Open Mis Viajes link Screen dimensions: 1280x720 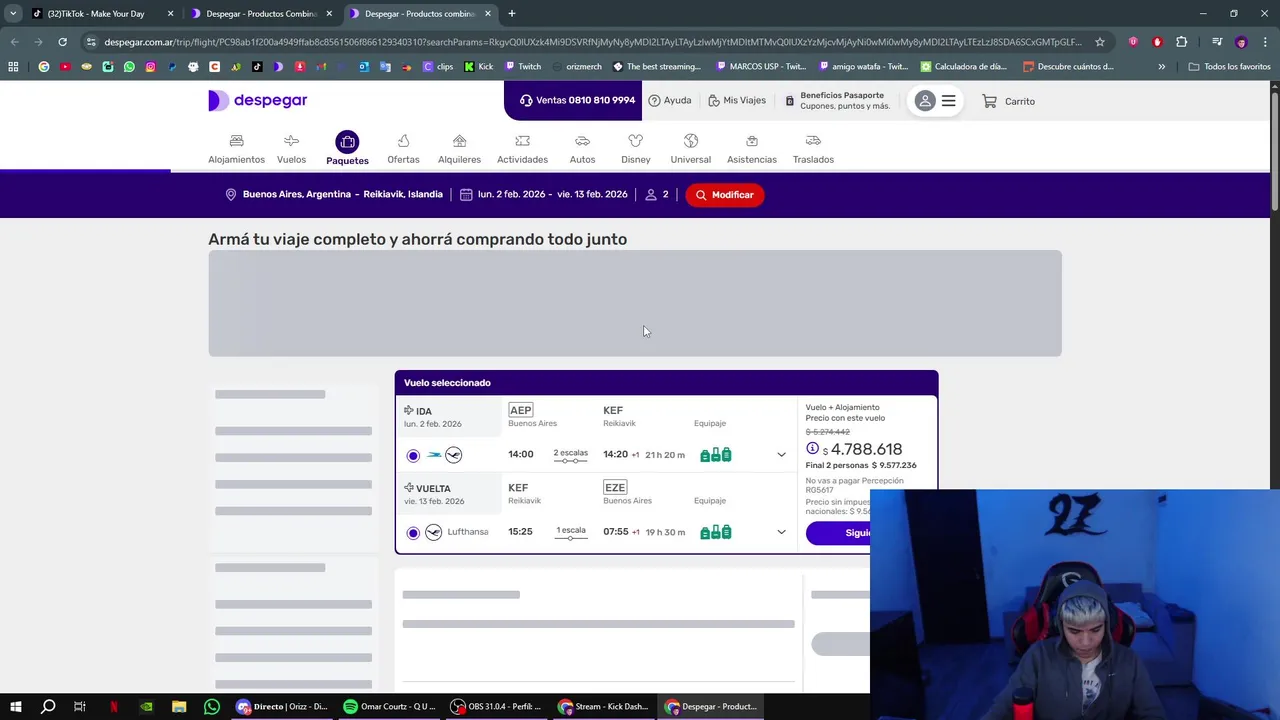pyautogui.click(x=737, y=101)
